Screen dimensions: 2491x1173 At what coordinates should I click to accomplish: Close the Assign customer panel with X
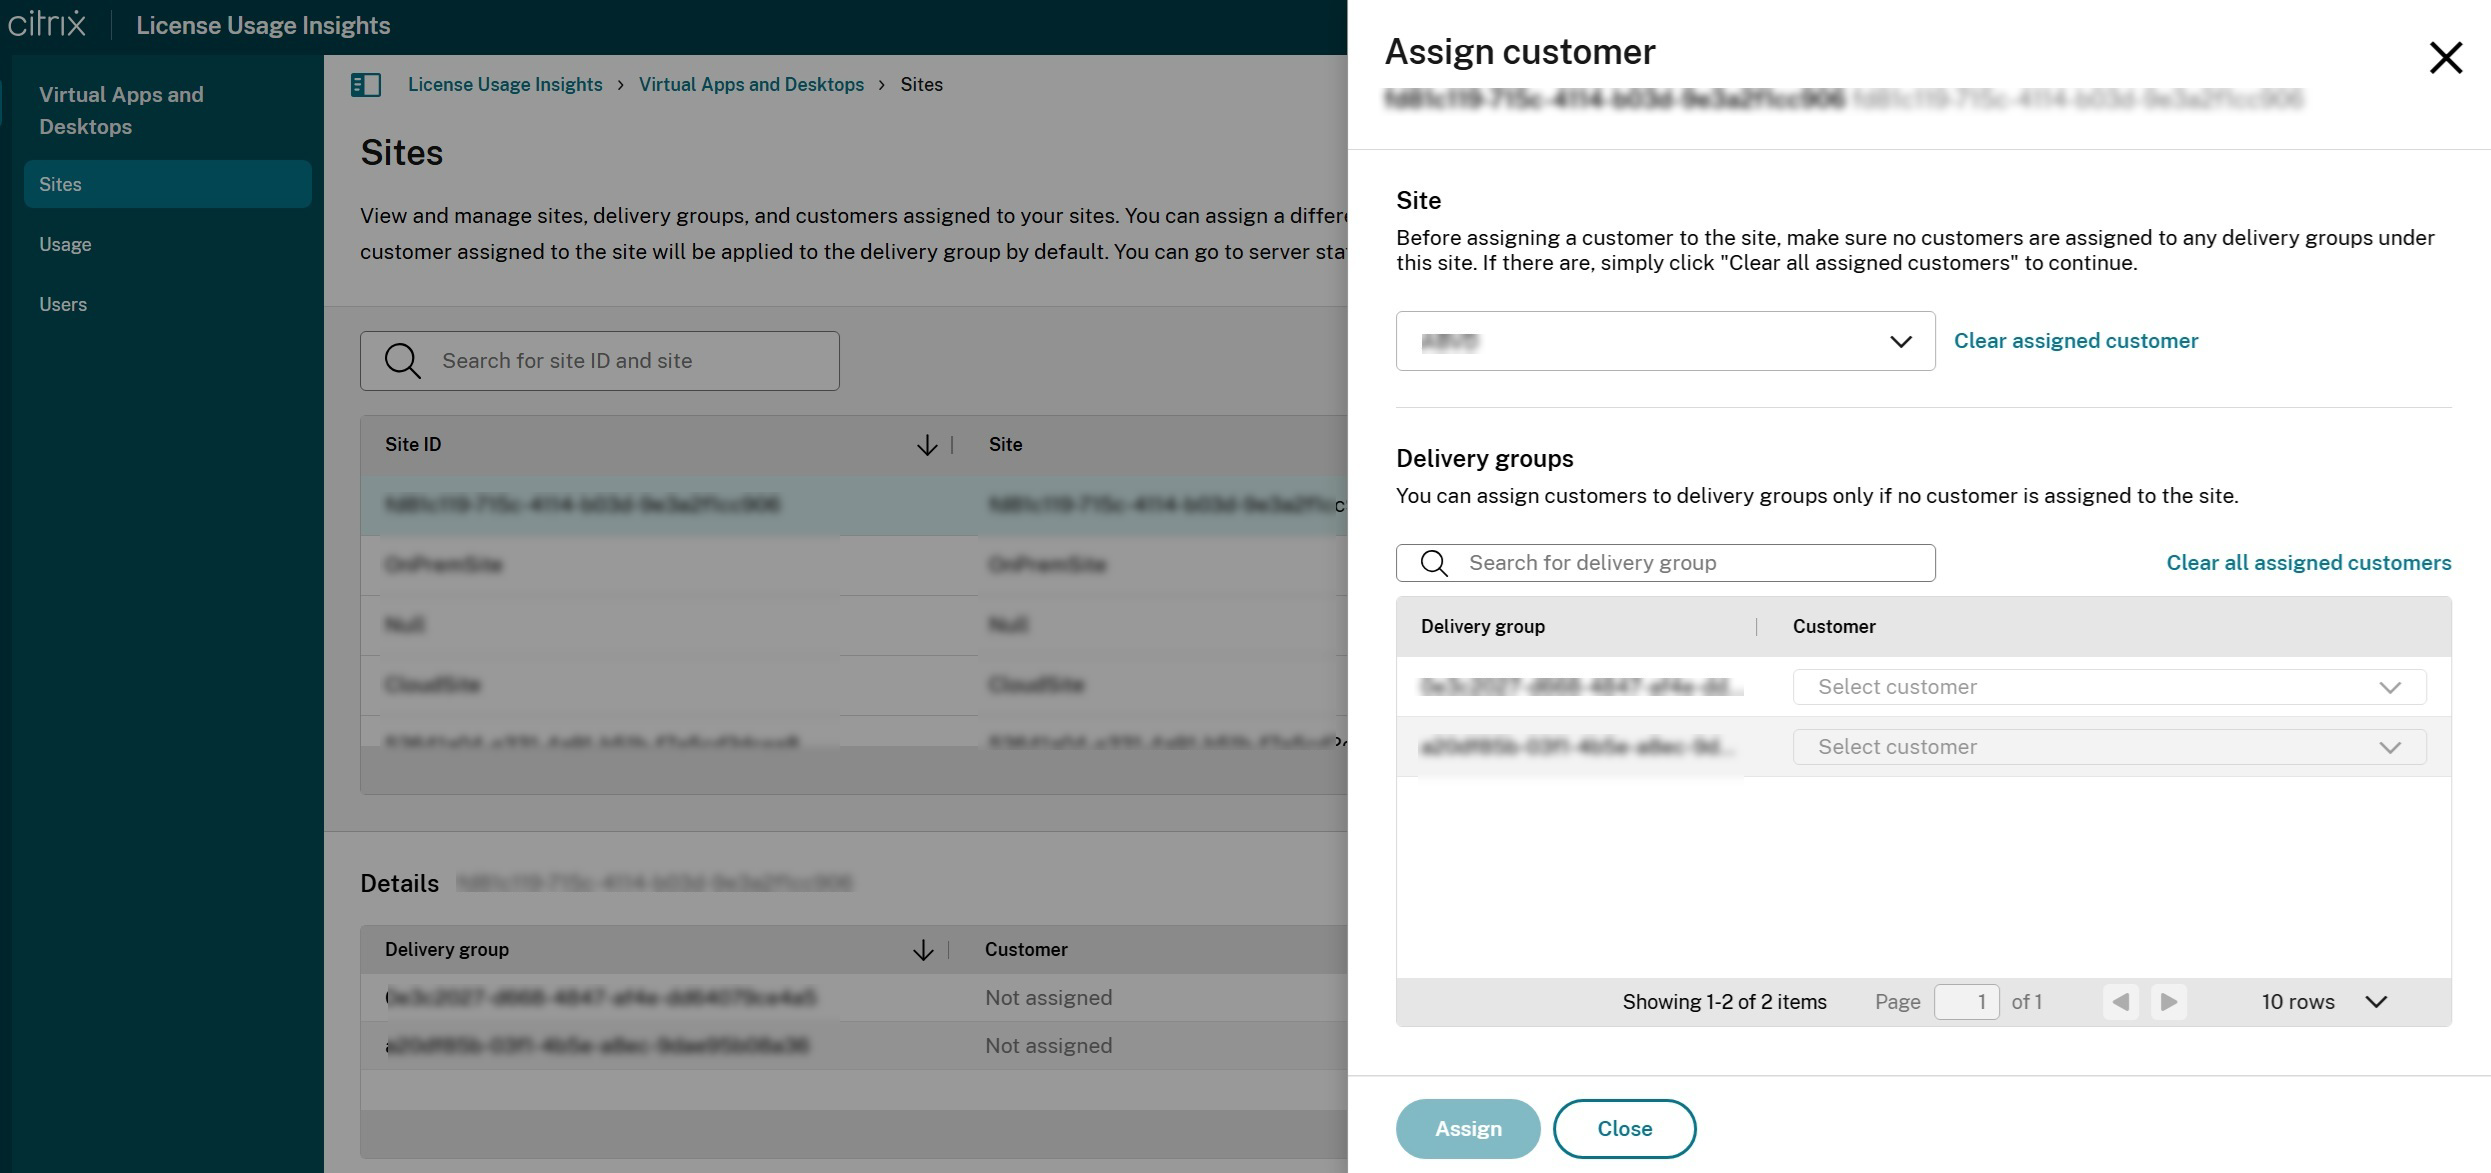click(x=2445, y=58)
